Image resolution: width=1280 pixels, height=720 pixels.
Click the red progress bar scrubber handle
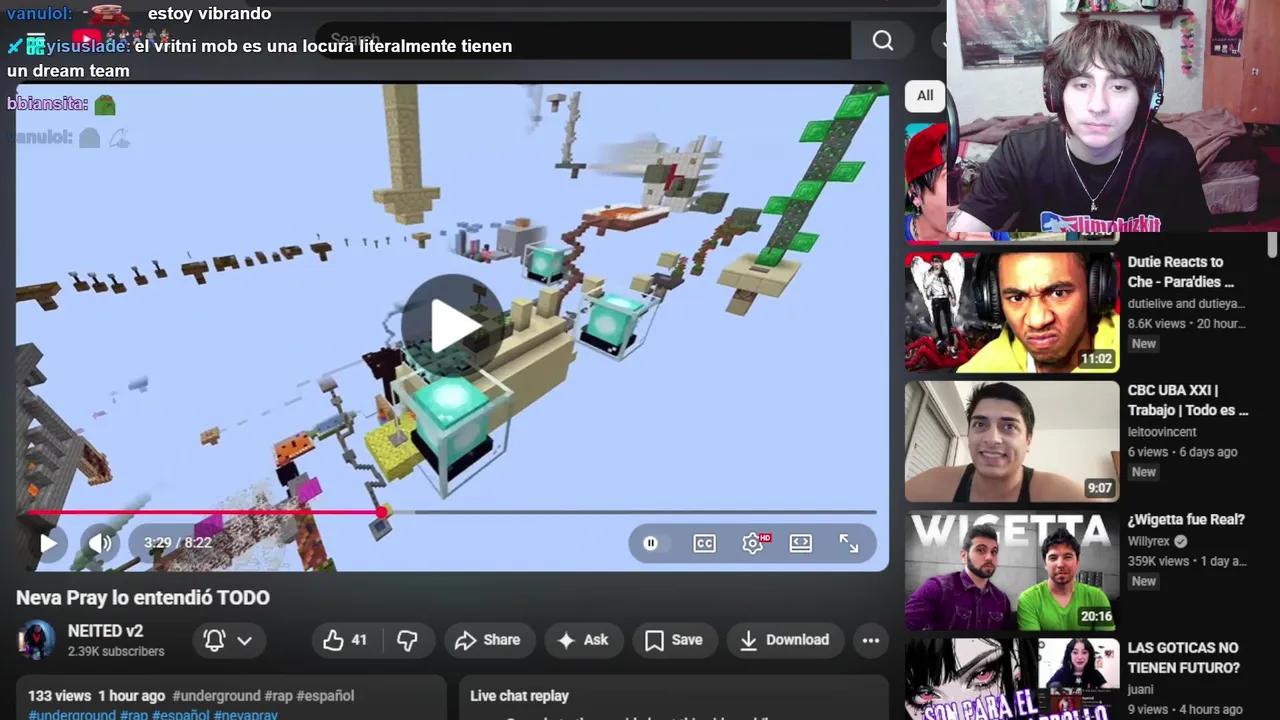(382, 512)
